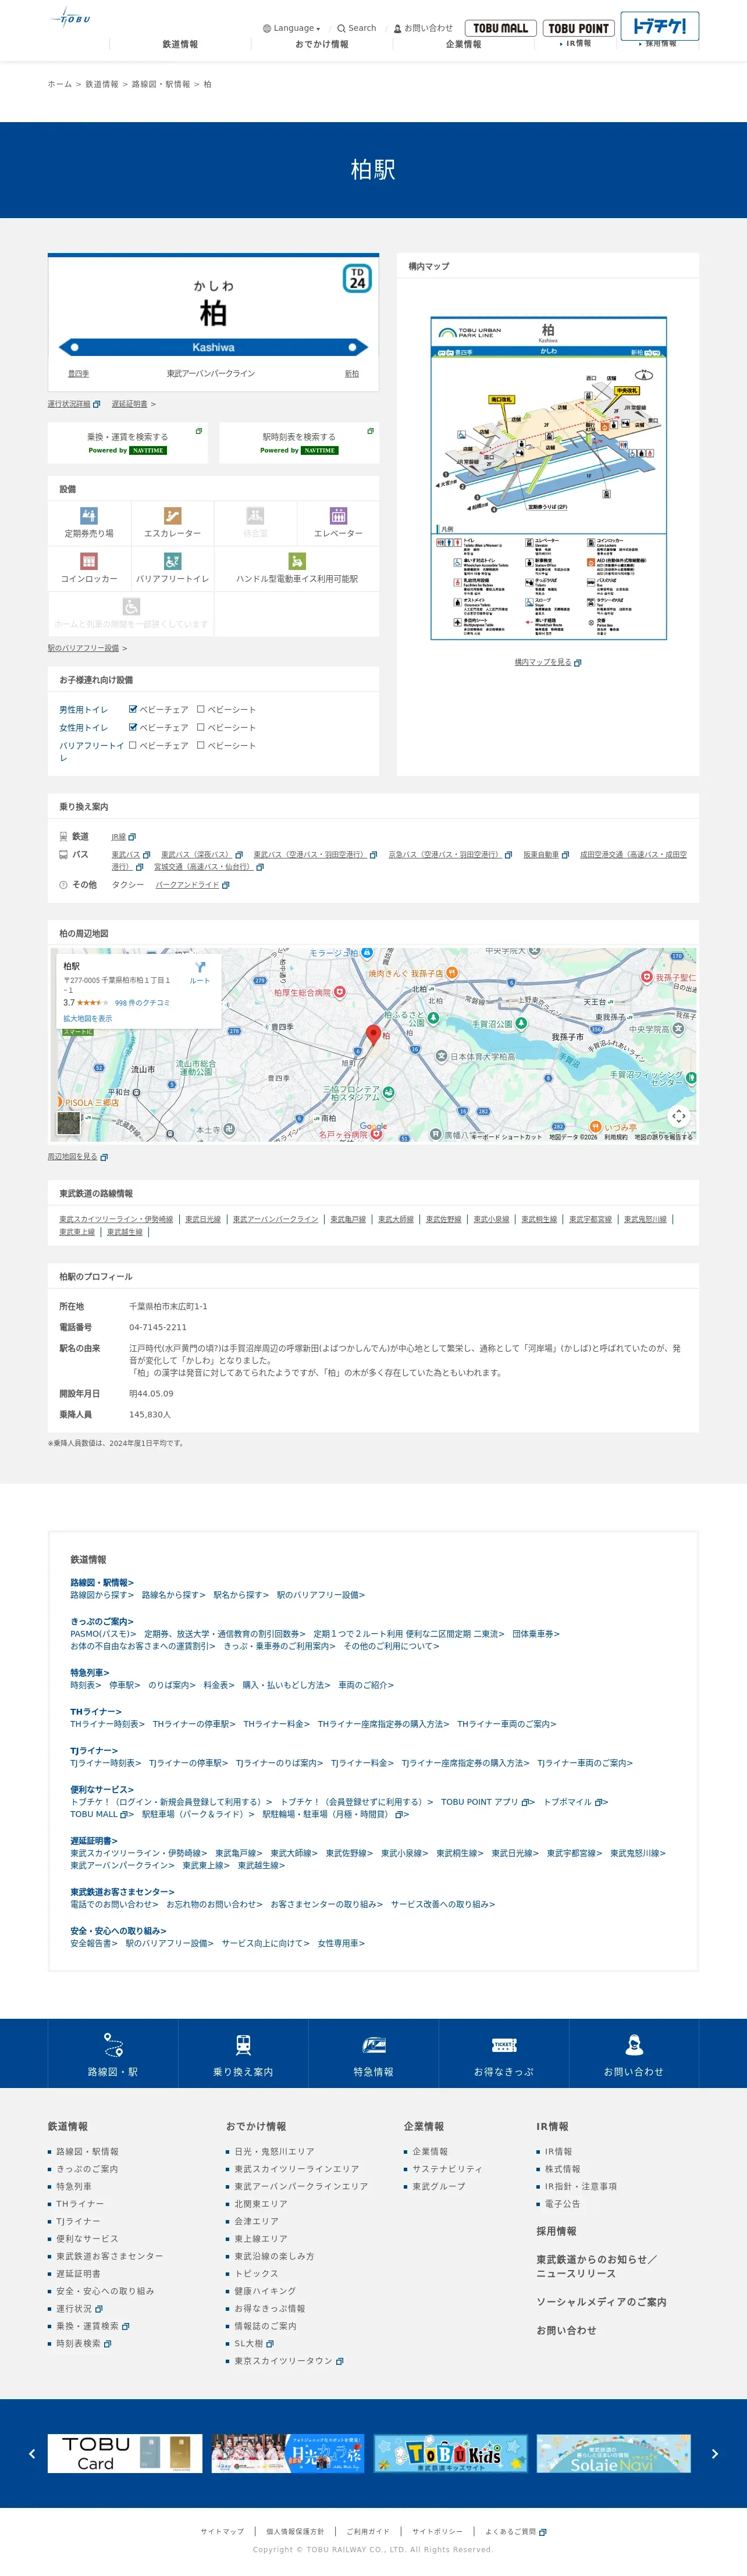Open the TOBU Kids banner
Screen dimensions: 747x2576
[x=451, y=2453]
